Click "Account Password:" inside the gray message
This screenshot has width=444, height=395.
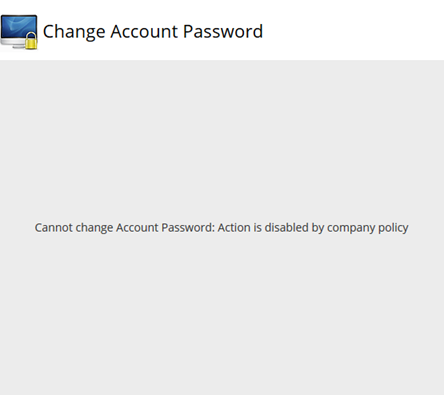pos(165,228)
